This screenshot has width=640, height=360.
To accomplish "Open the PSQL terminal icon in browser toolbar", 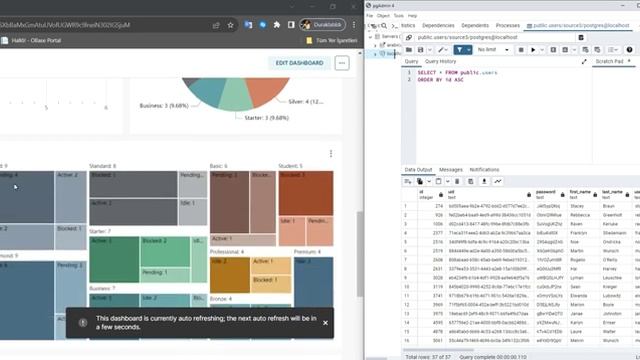I will (x=394, y=26).
